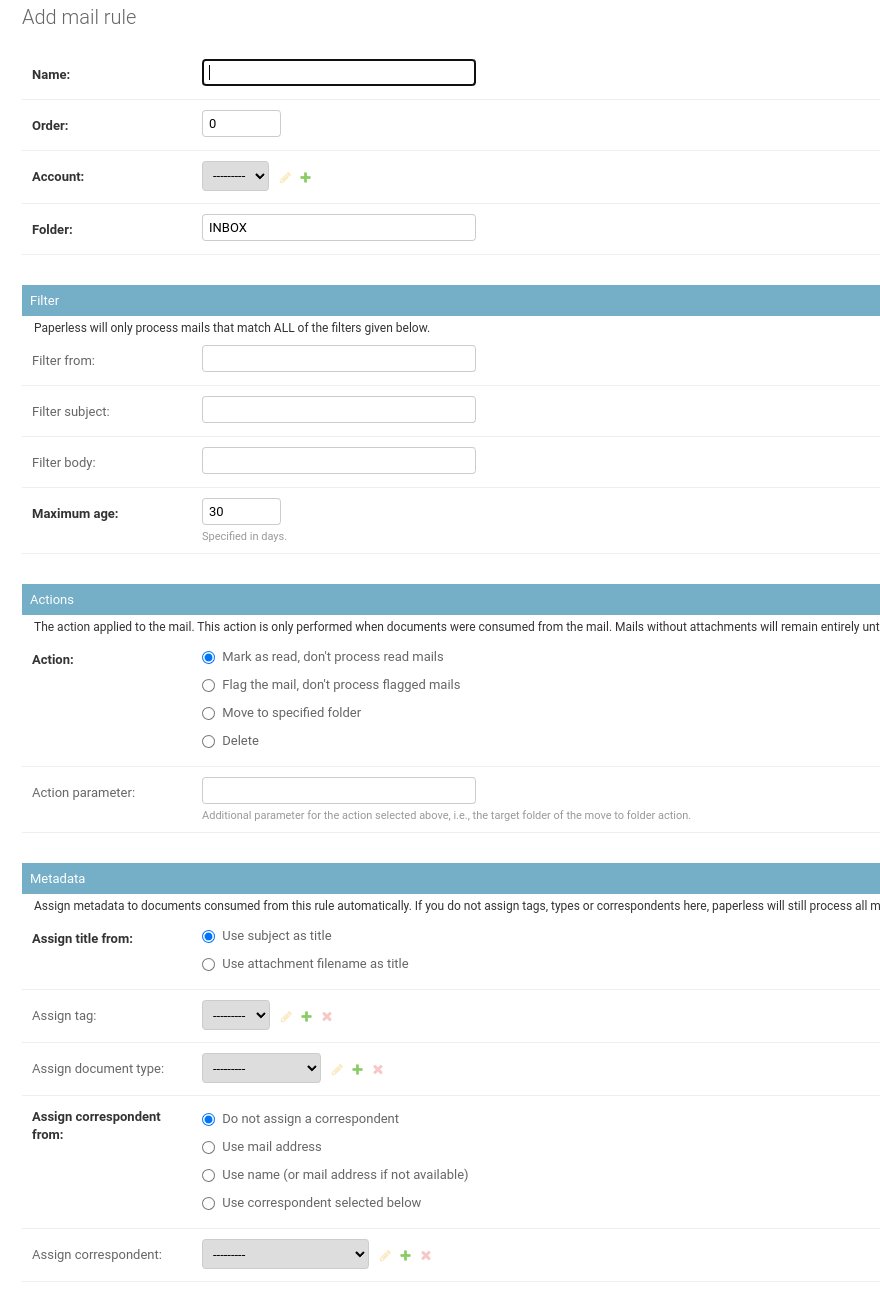Image resolution: width=880 pixels, height=1296 pixels.
Task: Click delete icon beside Assign document type
Action: [378, 1069]
